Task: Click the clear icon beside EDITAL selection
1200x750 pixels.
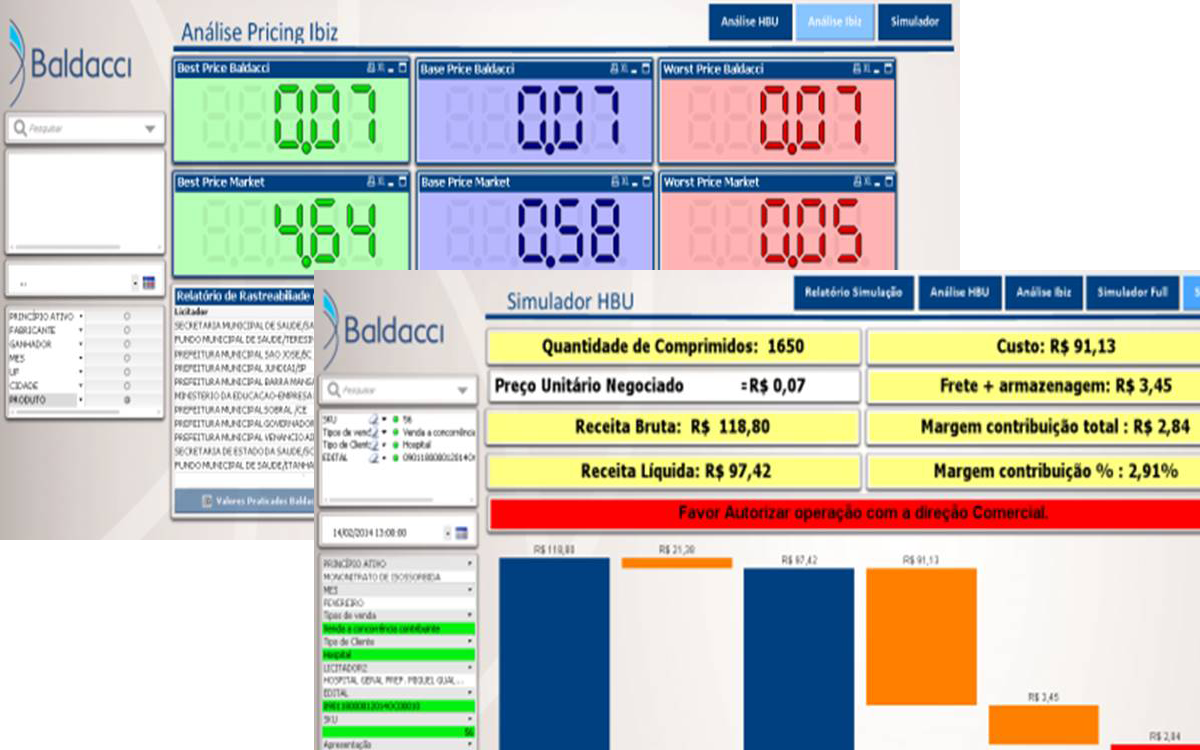Action: 374,456
